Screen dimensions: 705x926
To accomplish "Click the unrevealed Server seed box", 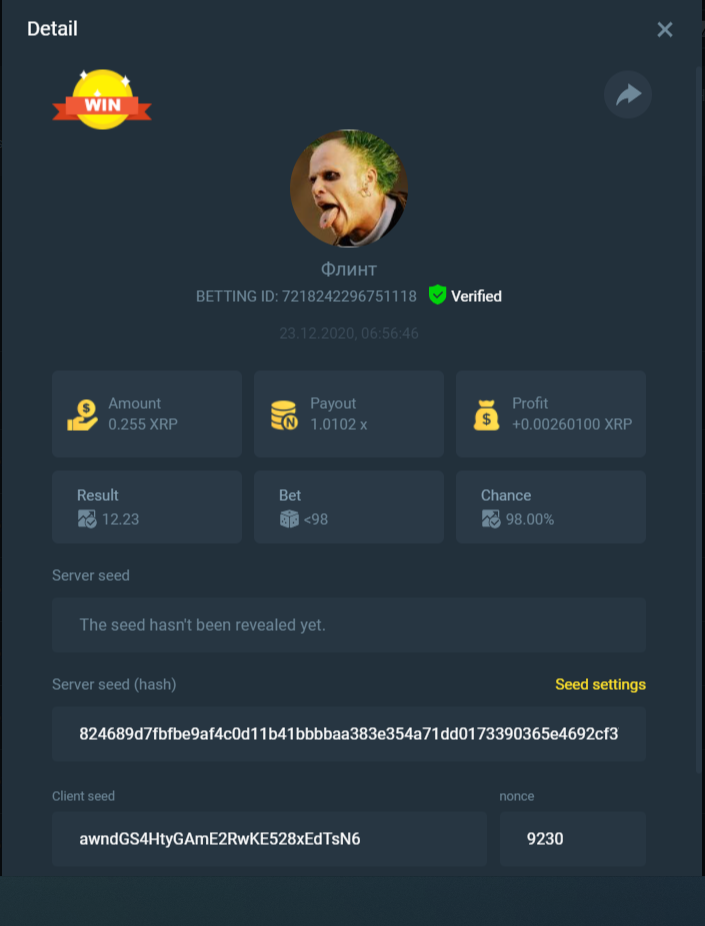I will (349, 625).
